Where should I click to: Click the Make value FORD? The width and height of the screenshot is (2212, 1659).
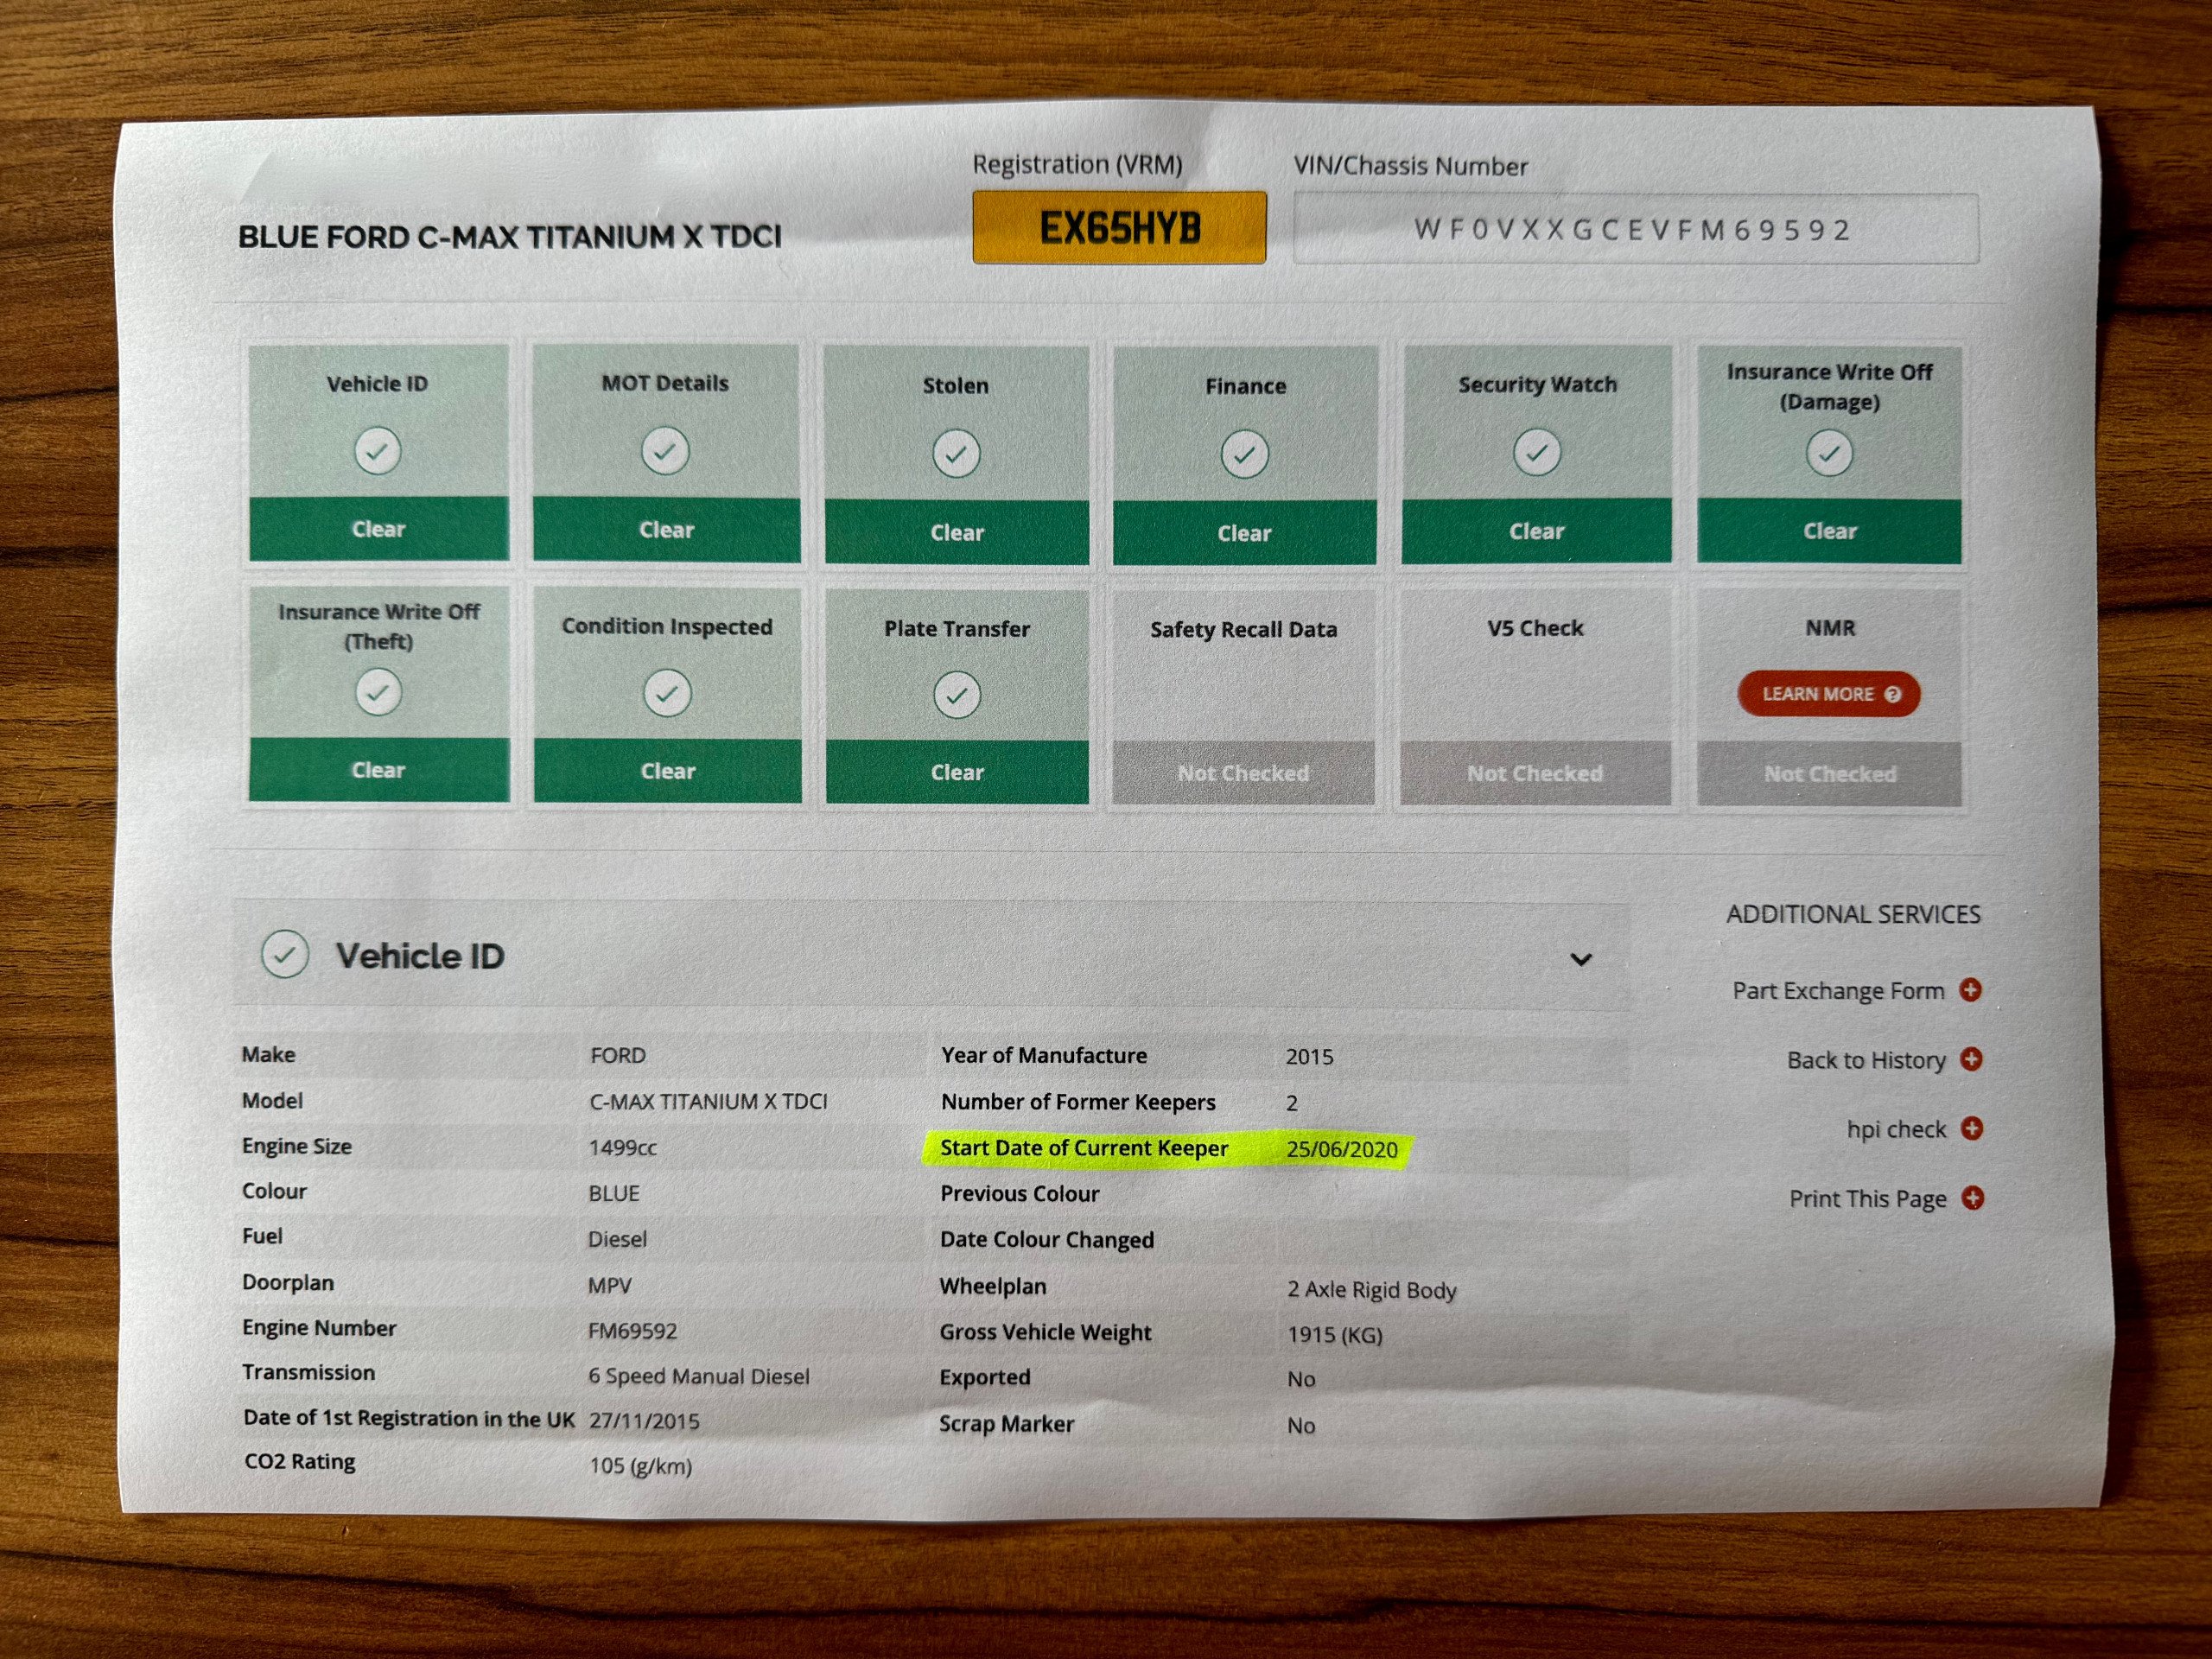coord(618,1056)
